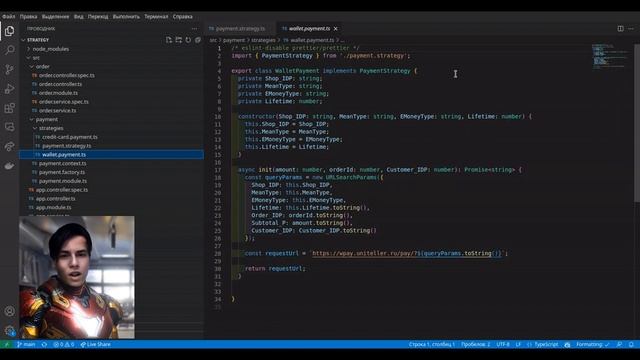Select the wallet.payment.ts editor tab
The image size is (640, 360).
(x=309, y=29)
